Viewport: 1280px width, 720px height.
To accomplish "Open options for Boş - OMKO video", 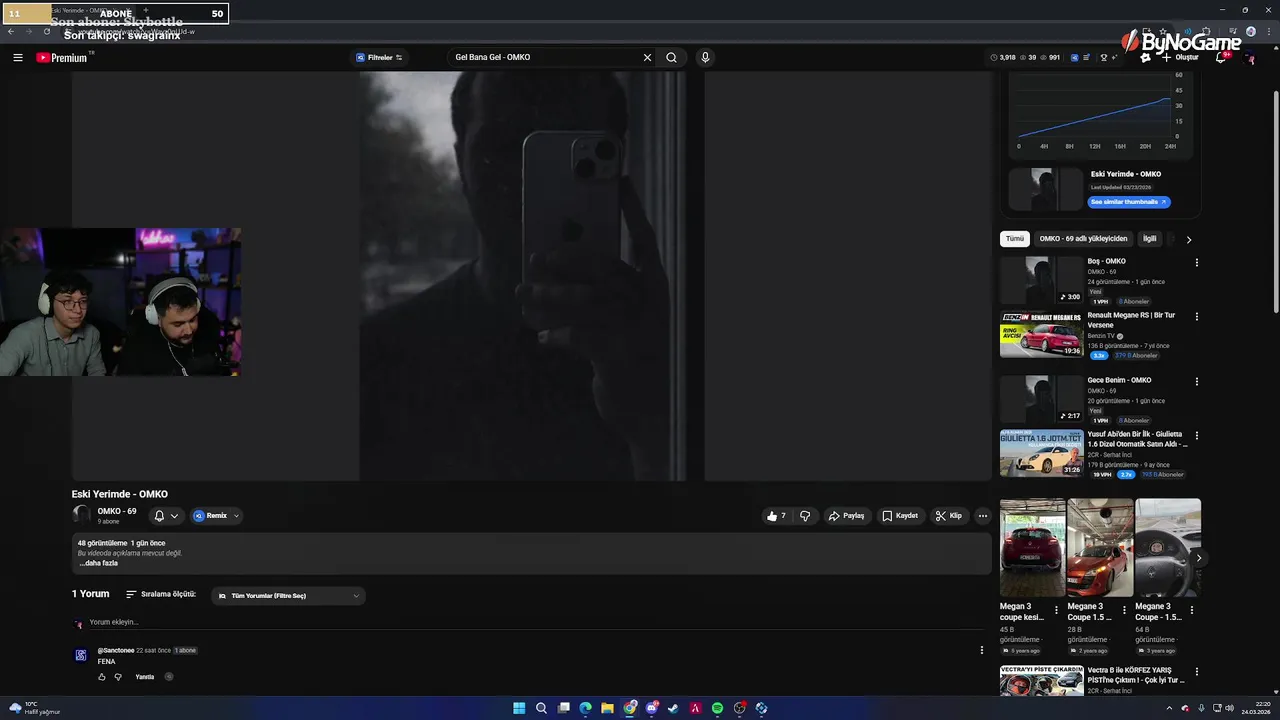I will 1196,263.
